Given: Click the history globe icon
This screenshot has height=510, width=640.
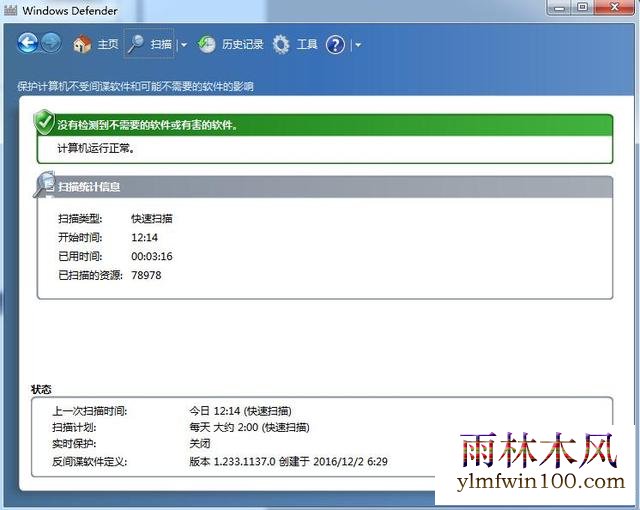Looking at the screenshot, I should click(207, 44).
